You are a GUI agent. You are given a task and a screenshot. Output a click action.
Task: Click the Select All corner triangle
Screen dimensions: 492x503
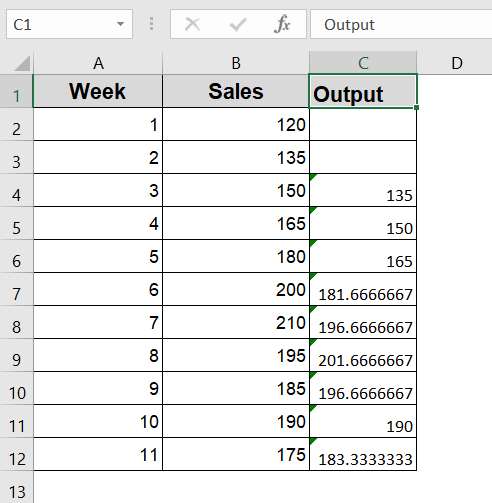click(x=23, y=63)
